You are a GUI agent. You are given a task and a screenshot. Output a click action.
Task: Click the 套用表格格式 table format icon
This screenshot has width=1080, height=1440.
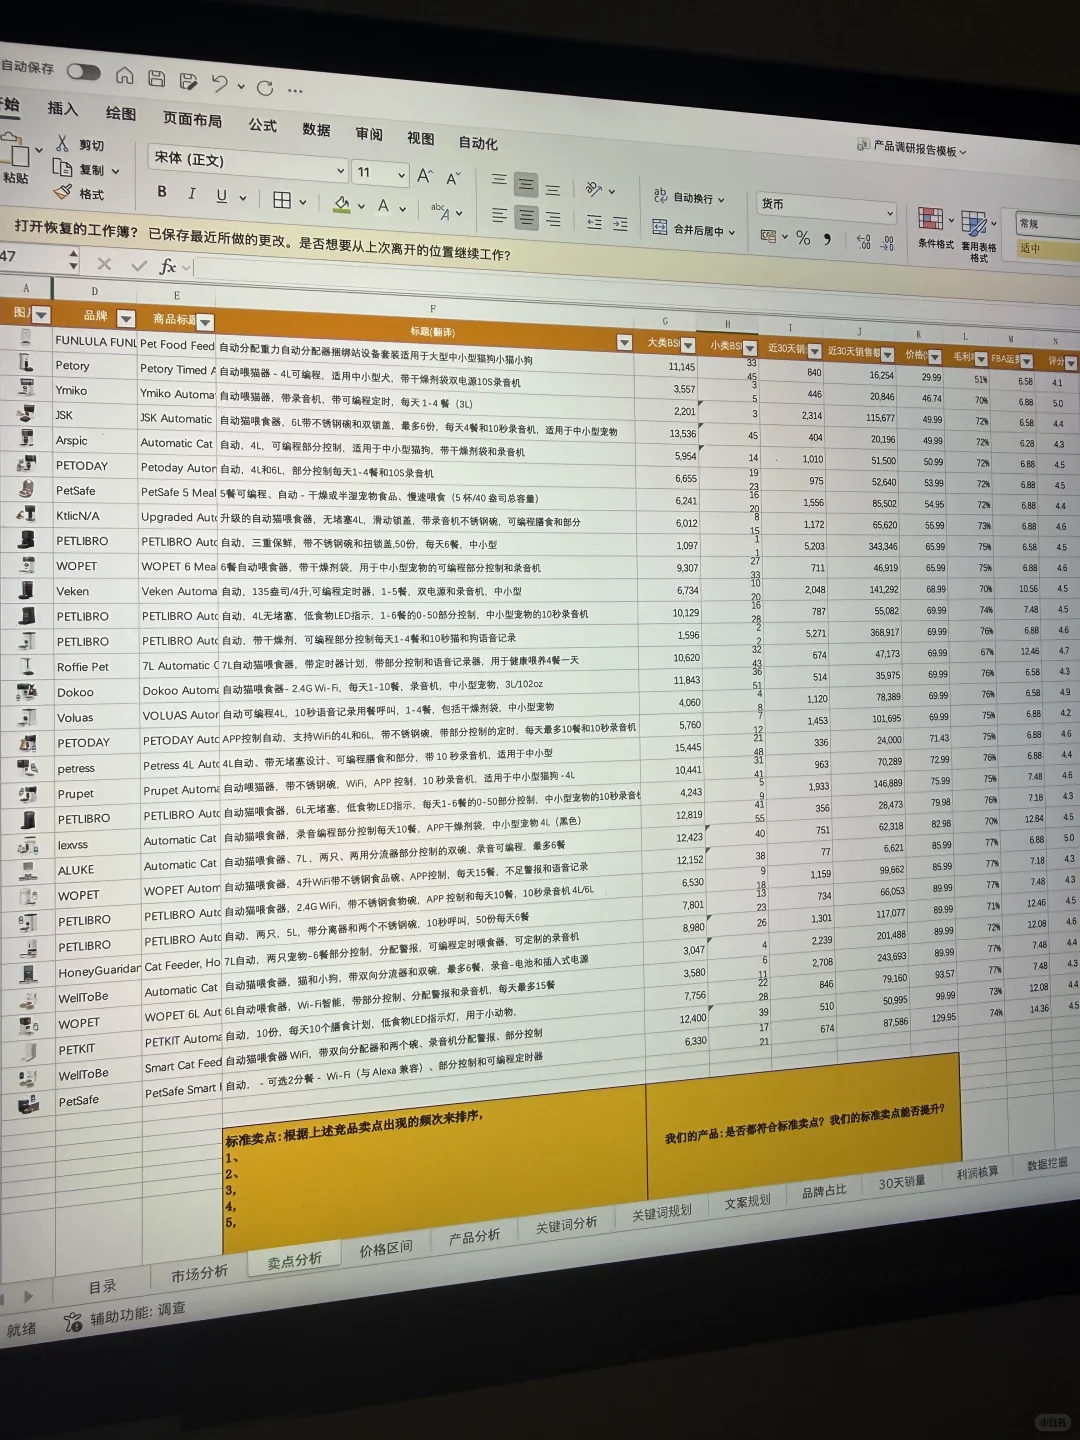(x=974, y=223)
